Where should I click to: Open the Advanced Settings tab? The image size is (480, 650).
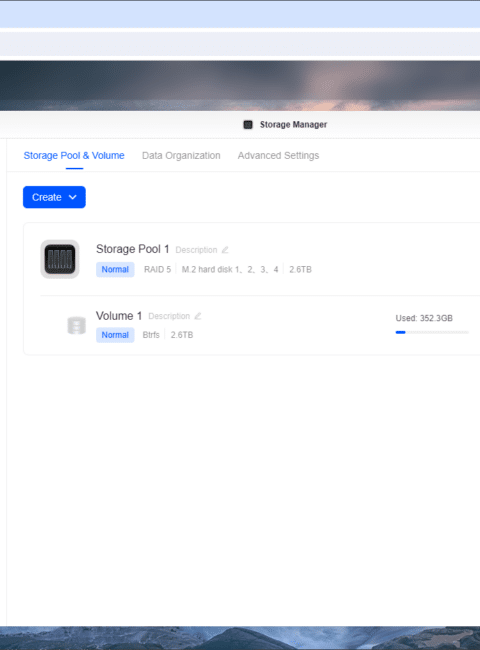[x=278, y=155]
